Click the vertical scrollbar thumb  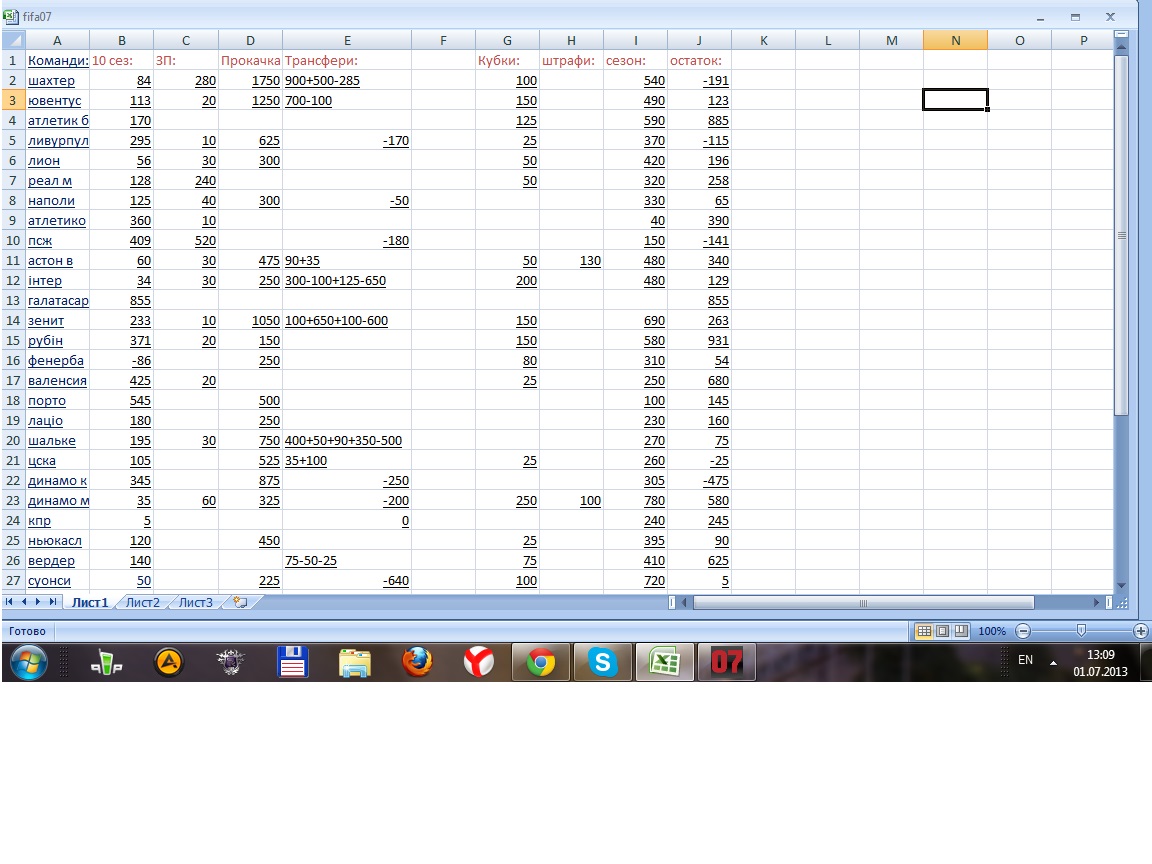pos(1121,235)
